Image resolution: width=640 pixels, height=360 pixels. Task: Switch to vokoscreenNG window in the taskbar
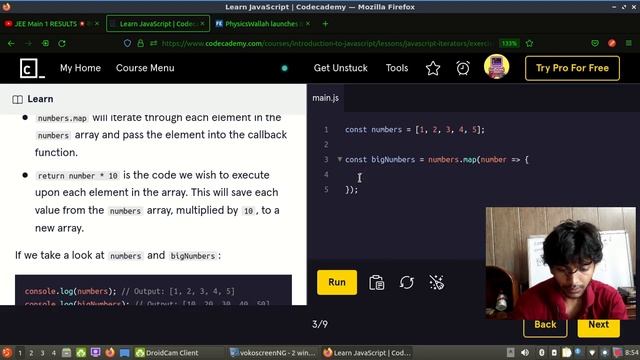point(272,352)
